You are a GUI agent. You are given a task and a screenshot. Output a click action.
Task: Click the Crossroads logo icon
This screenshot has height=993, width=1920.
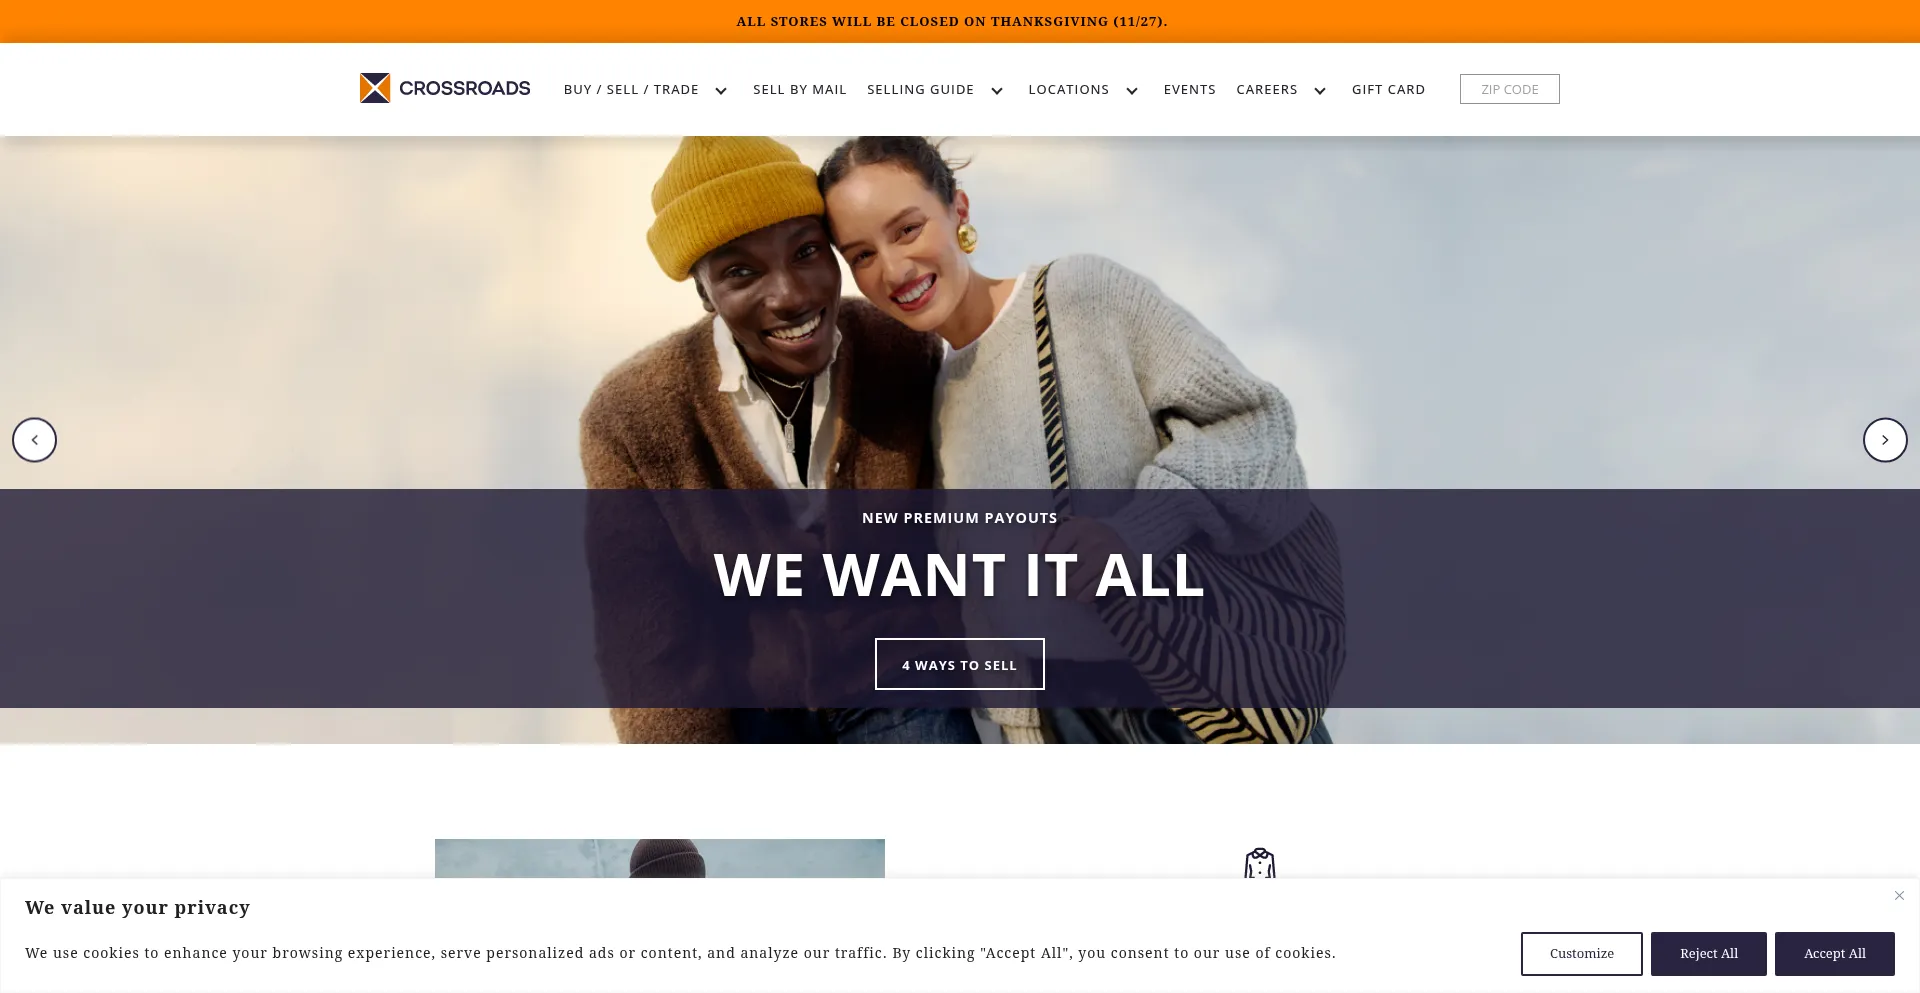[375, 88]
